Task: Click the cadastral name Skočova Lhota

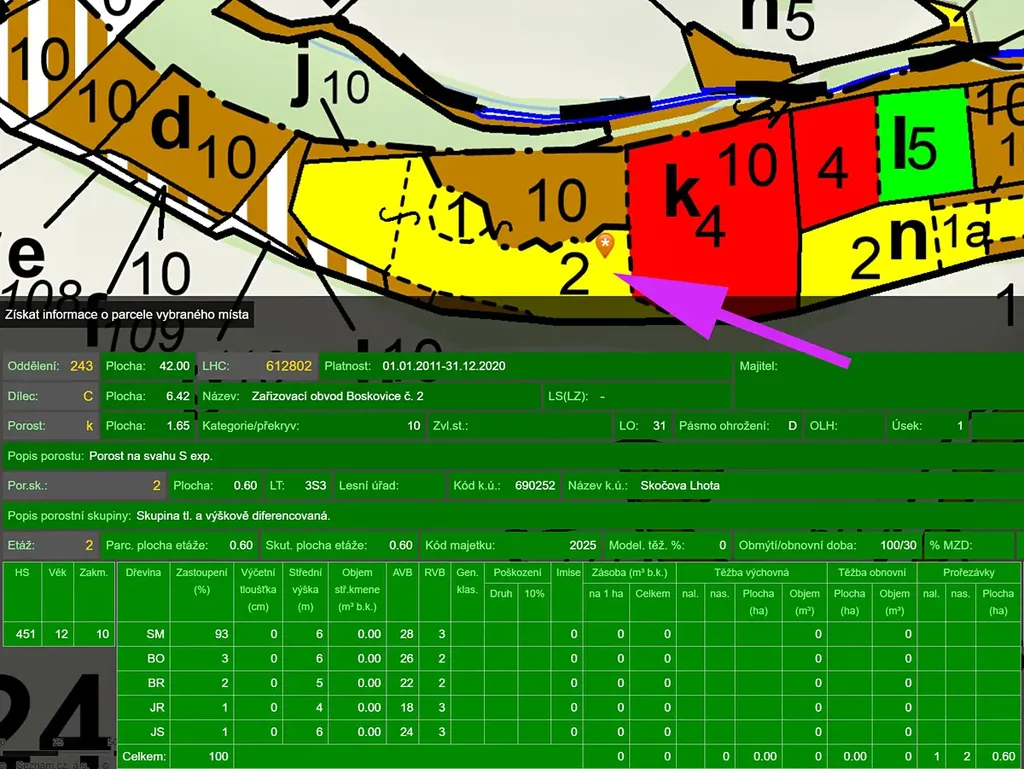Action: [680, 486]
